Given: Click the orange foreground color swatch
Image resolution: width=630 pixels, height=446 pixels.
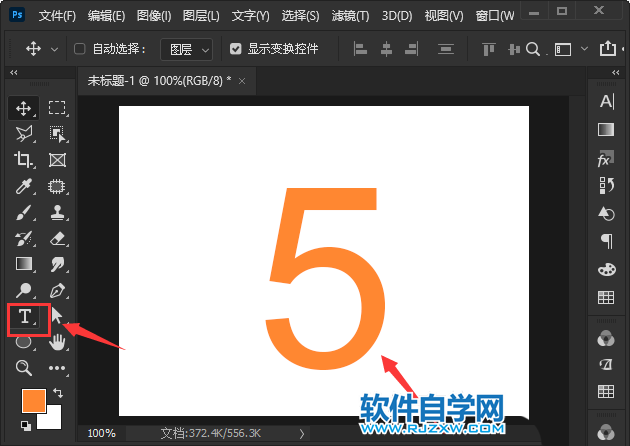Looking at the screenshot, I should pos(34,401).
